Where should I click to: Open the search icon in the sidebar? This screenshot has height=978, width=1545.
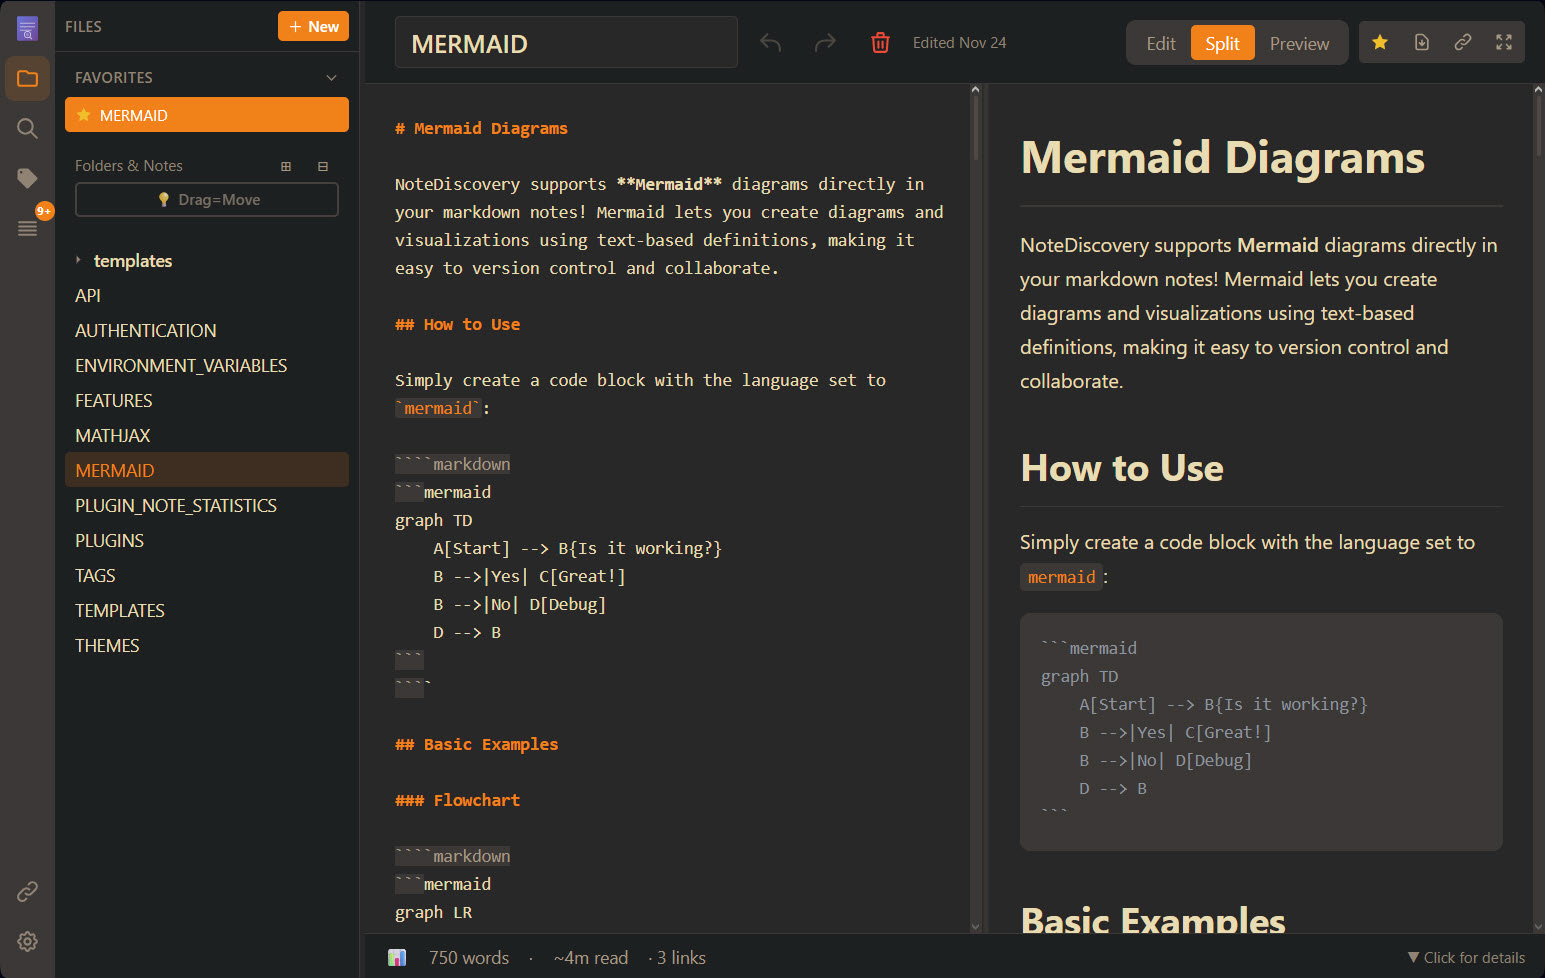(x=27, y=128)
